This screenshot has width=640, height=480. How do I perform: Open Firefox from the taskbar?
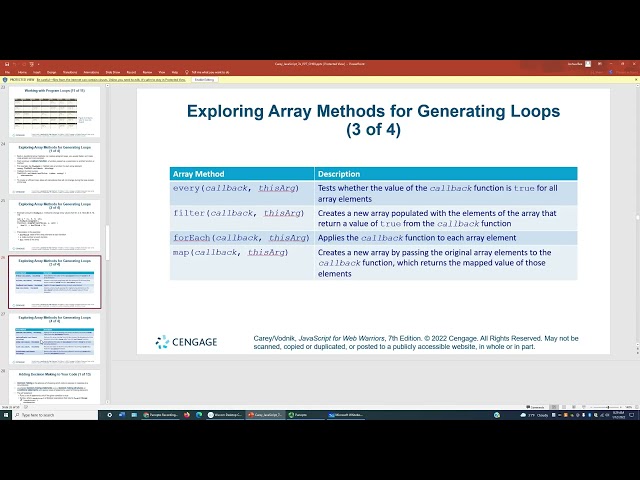tap(187, 415)
